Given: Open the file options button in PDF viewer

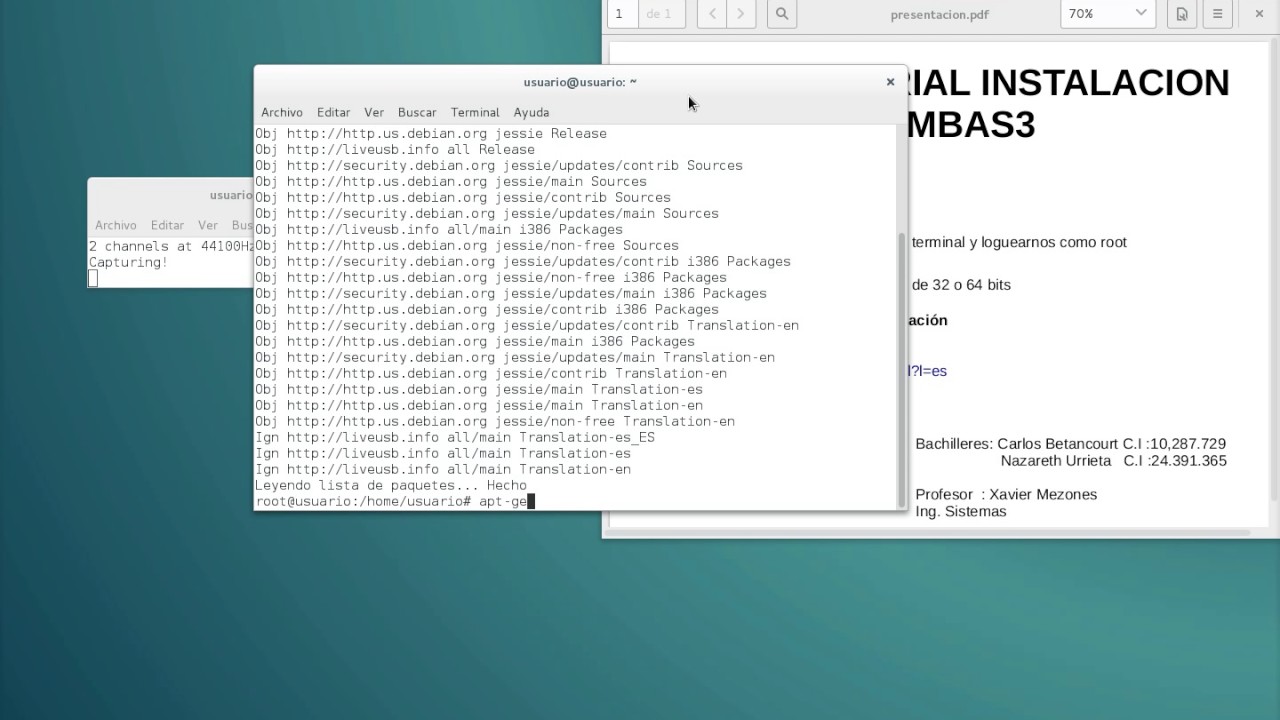Looking at the screenshot, I should [x=1182, y=14].
